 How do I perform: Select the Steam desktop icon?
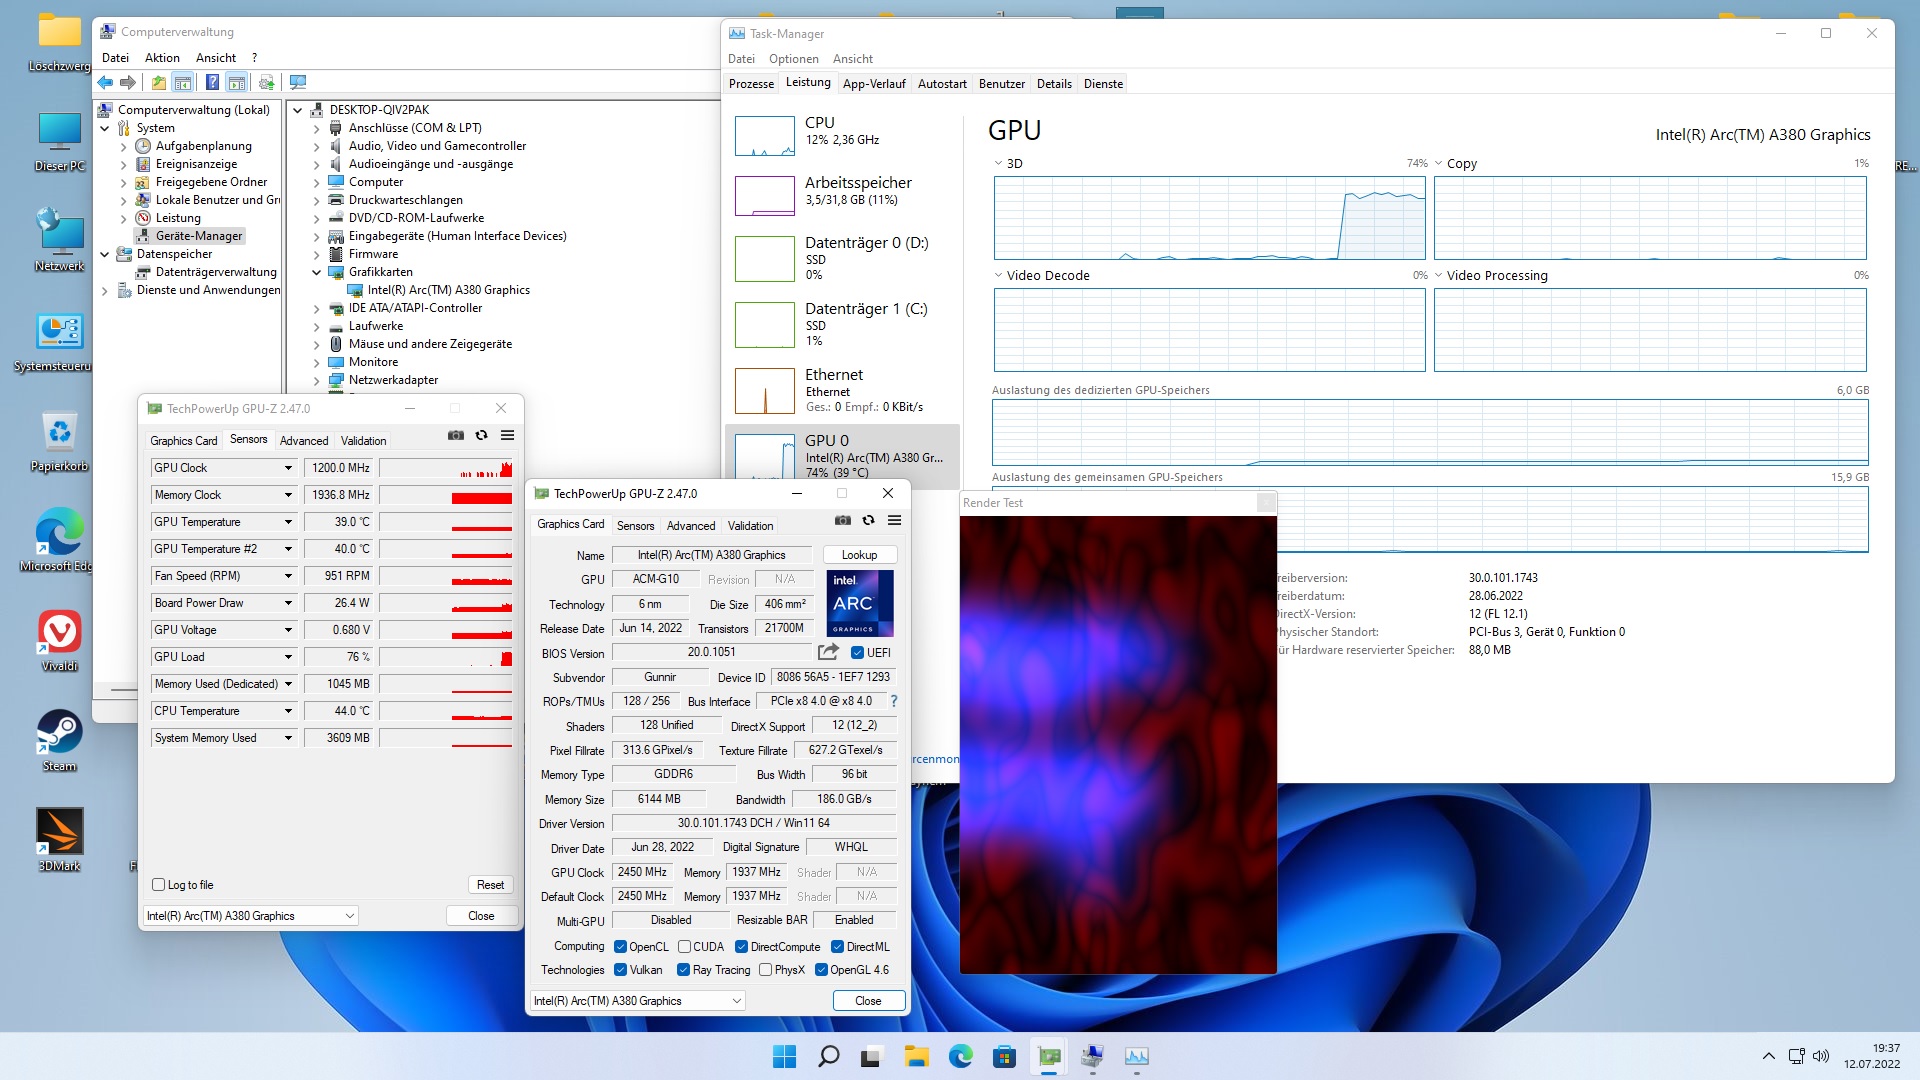[x=60, y=740]
